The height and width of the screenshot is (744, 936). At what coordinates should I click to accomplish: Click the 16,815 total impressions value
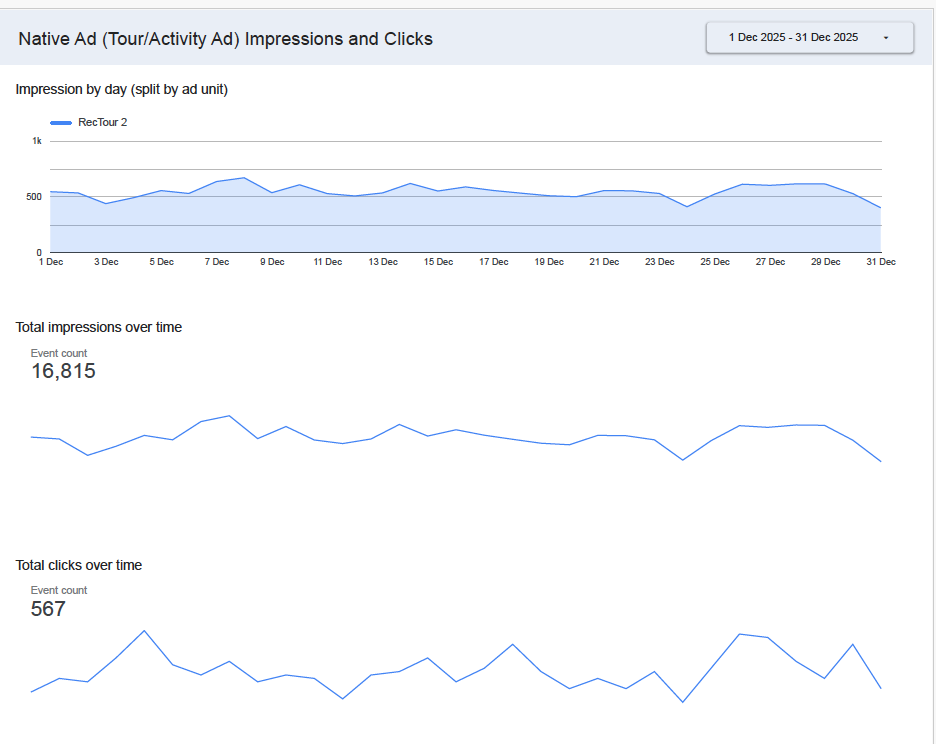click(63, 372)
